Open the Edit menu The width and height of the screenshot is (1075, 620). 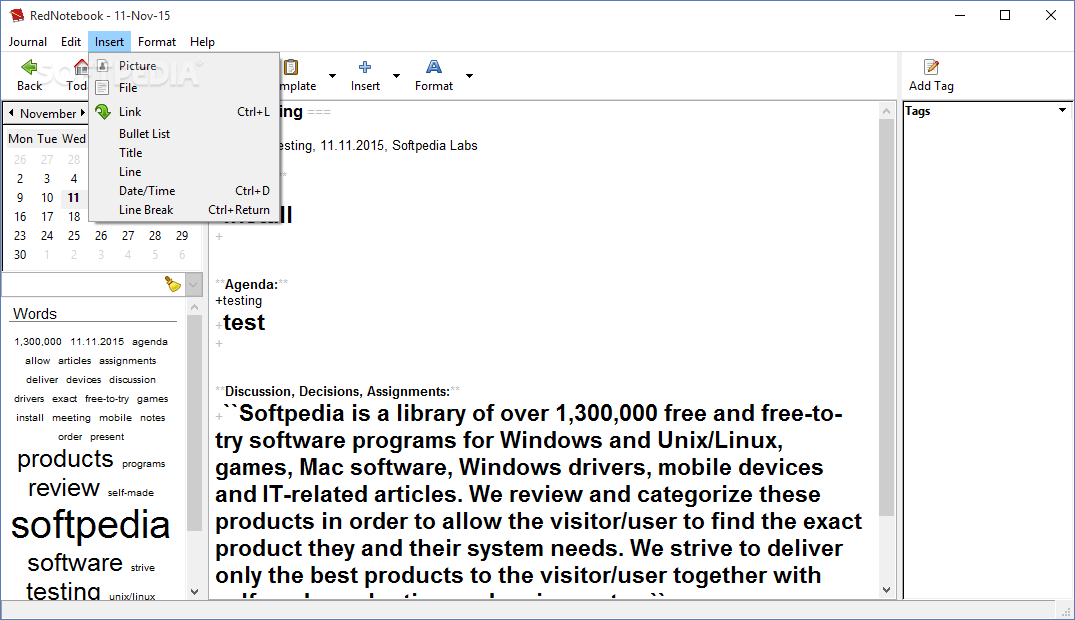pyautogui.click(x=71, y=42)
